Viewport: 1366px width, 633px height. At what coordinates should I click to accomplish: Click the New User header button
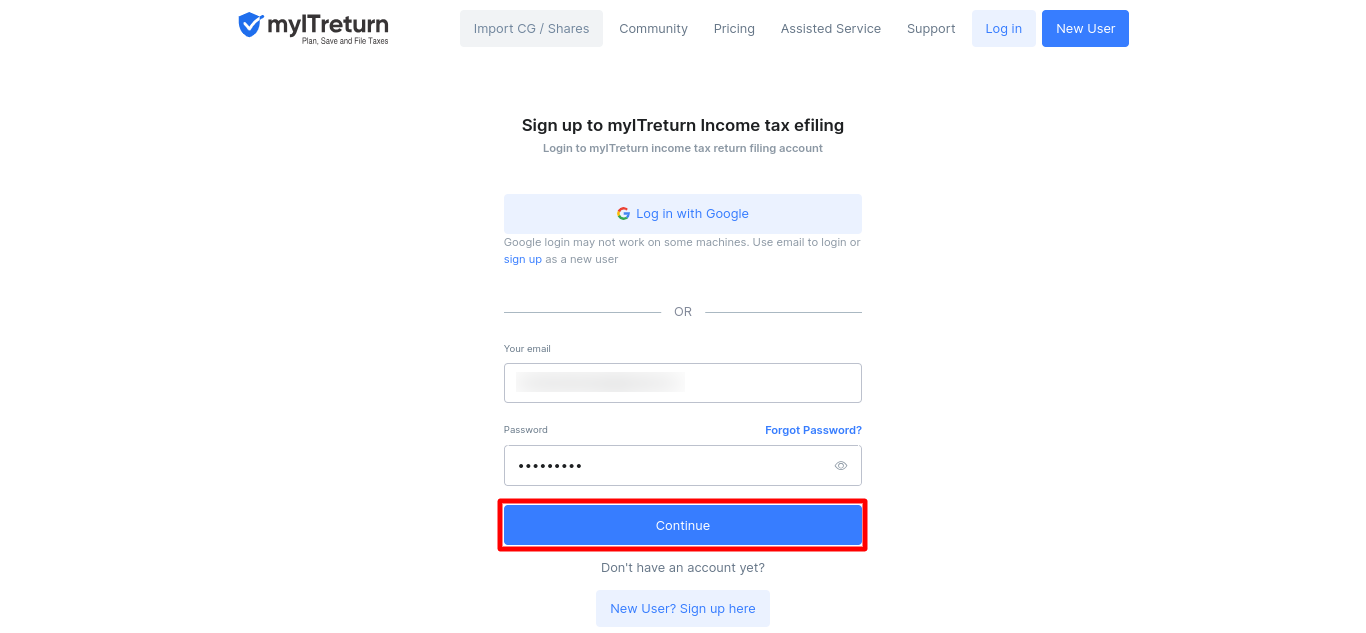point(1085,28)
